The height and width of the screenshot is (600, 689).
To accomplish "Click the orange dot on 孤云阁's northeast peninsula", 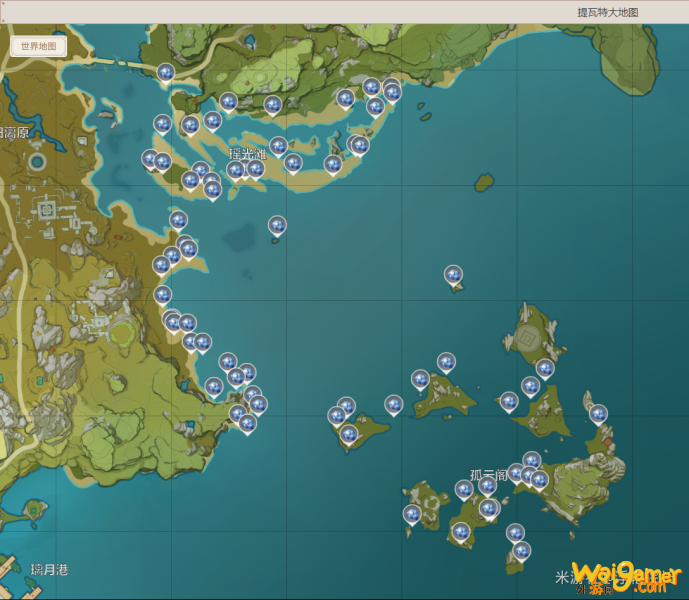I will coord(608,442).
